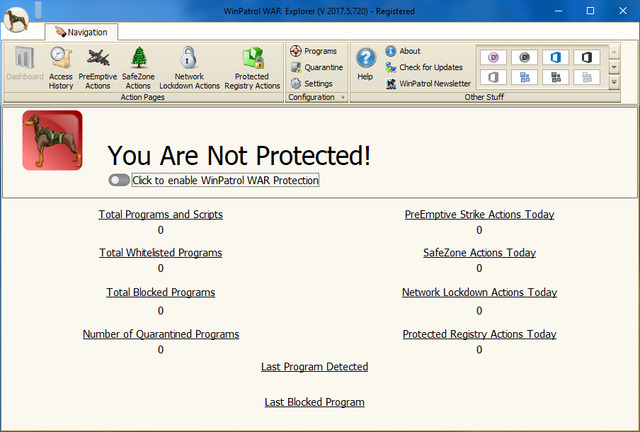Click count under Network Lockdown Actions Today
Image resolution: width=640 pixels, height=432 pixels.
(x=479, y=311)
